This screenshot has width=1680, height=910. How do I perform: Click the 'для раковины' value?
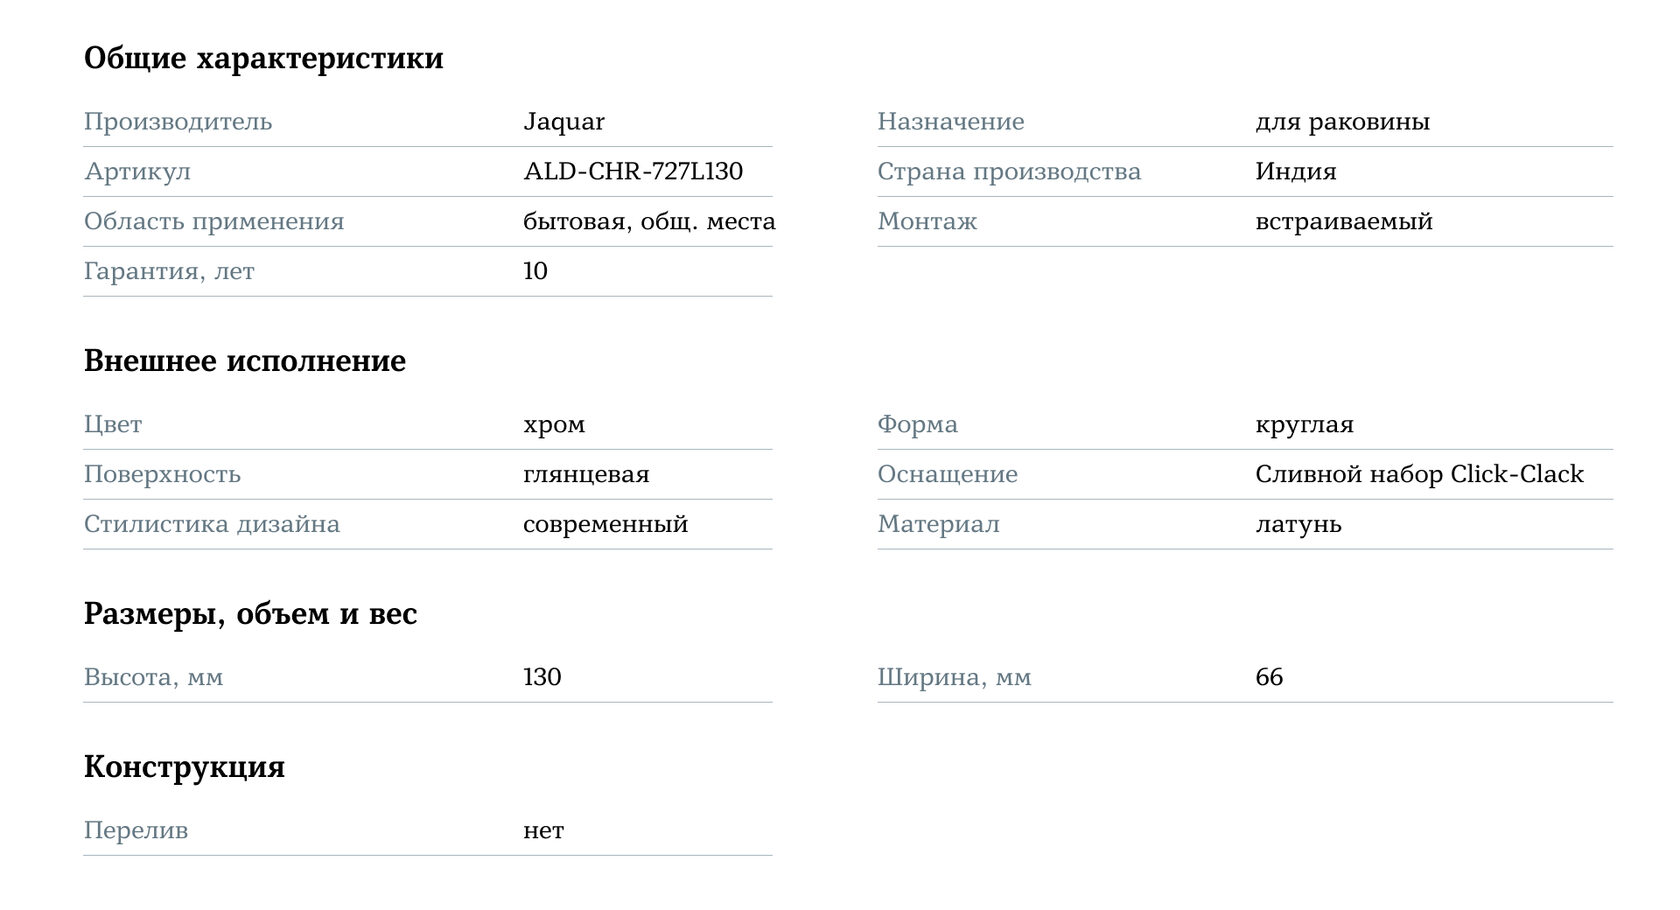[1342, 122]
